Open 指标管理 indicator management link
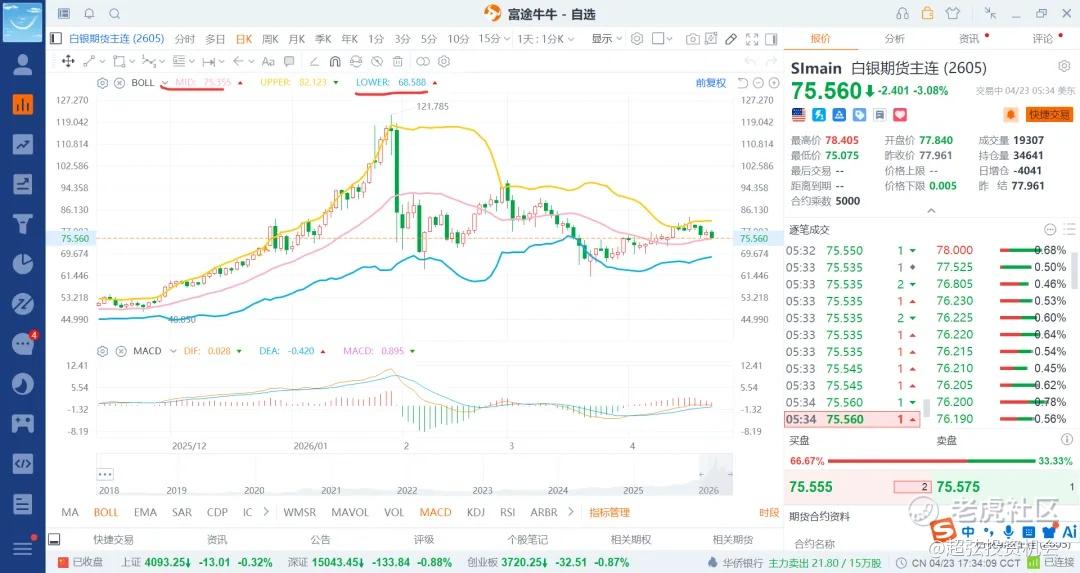The height and width of the screenshot is (573, 1080). (x=609, y=512)
